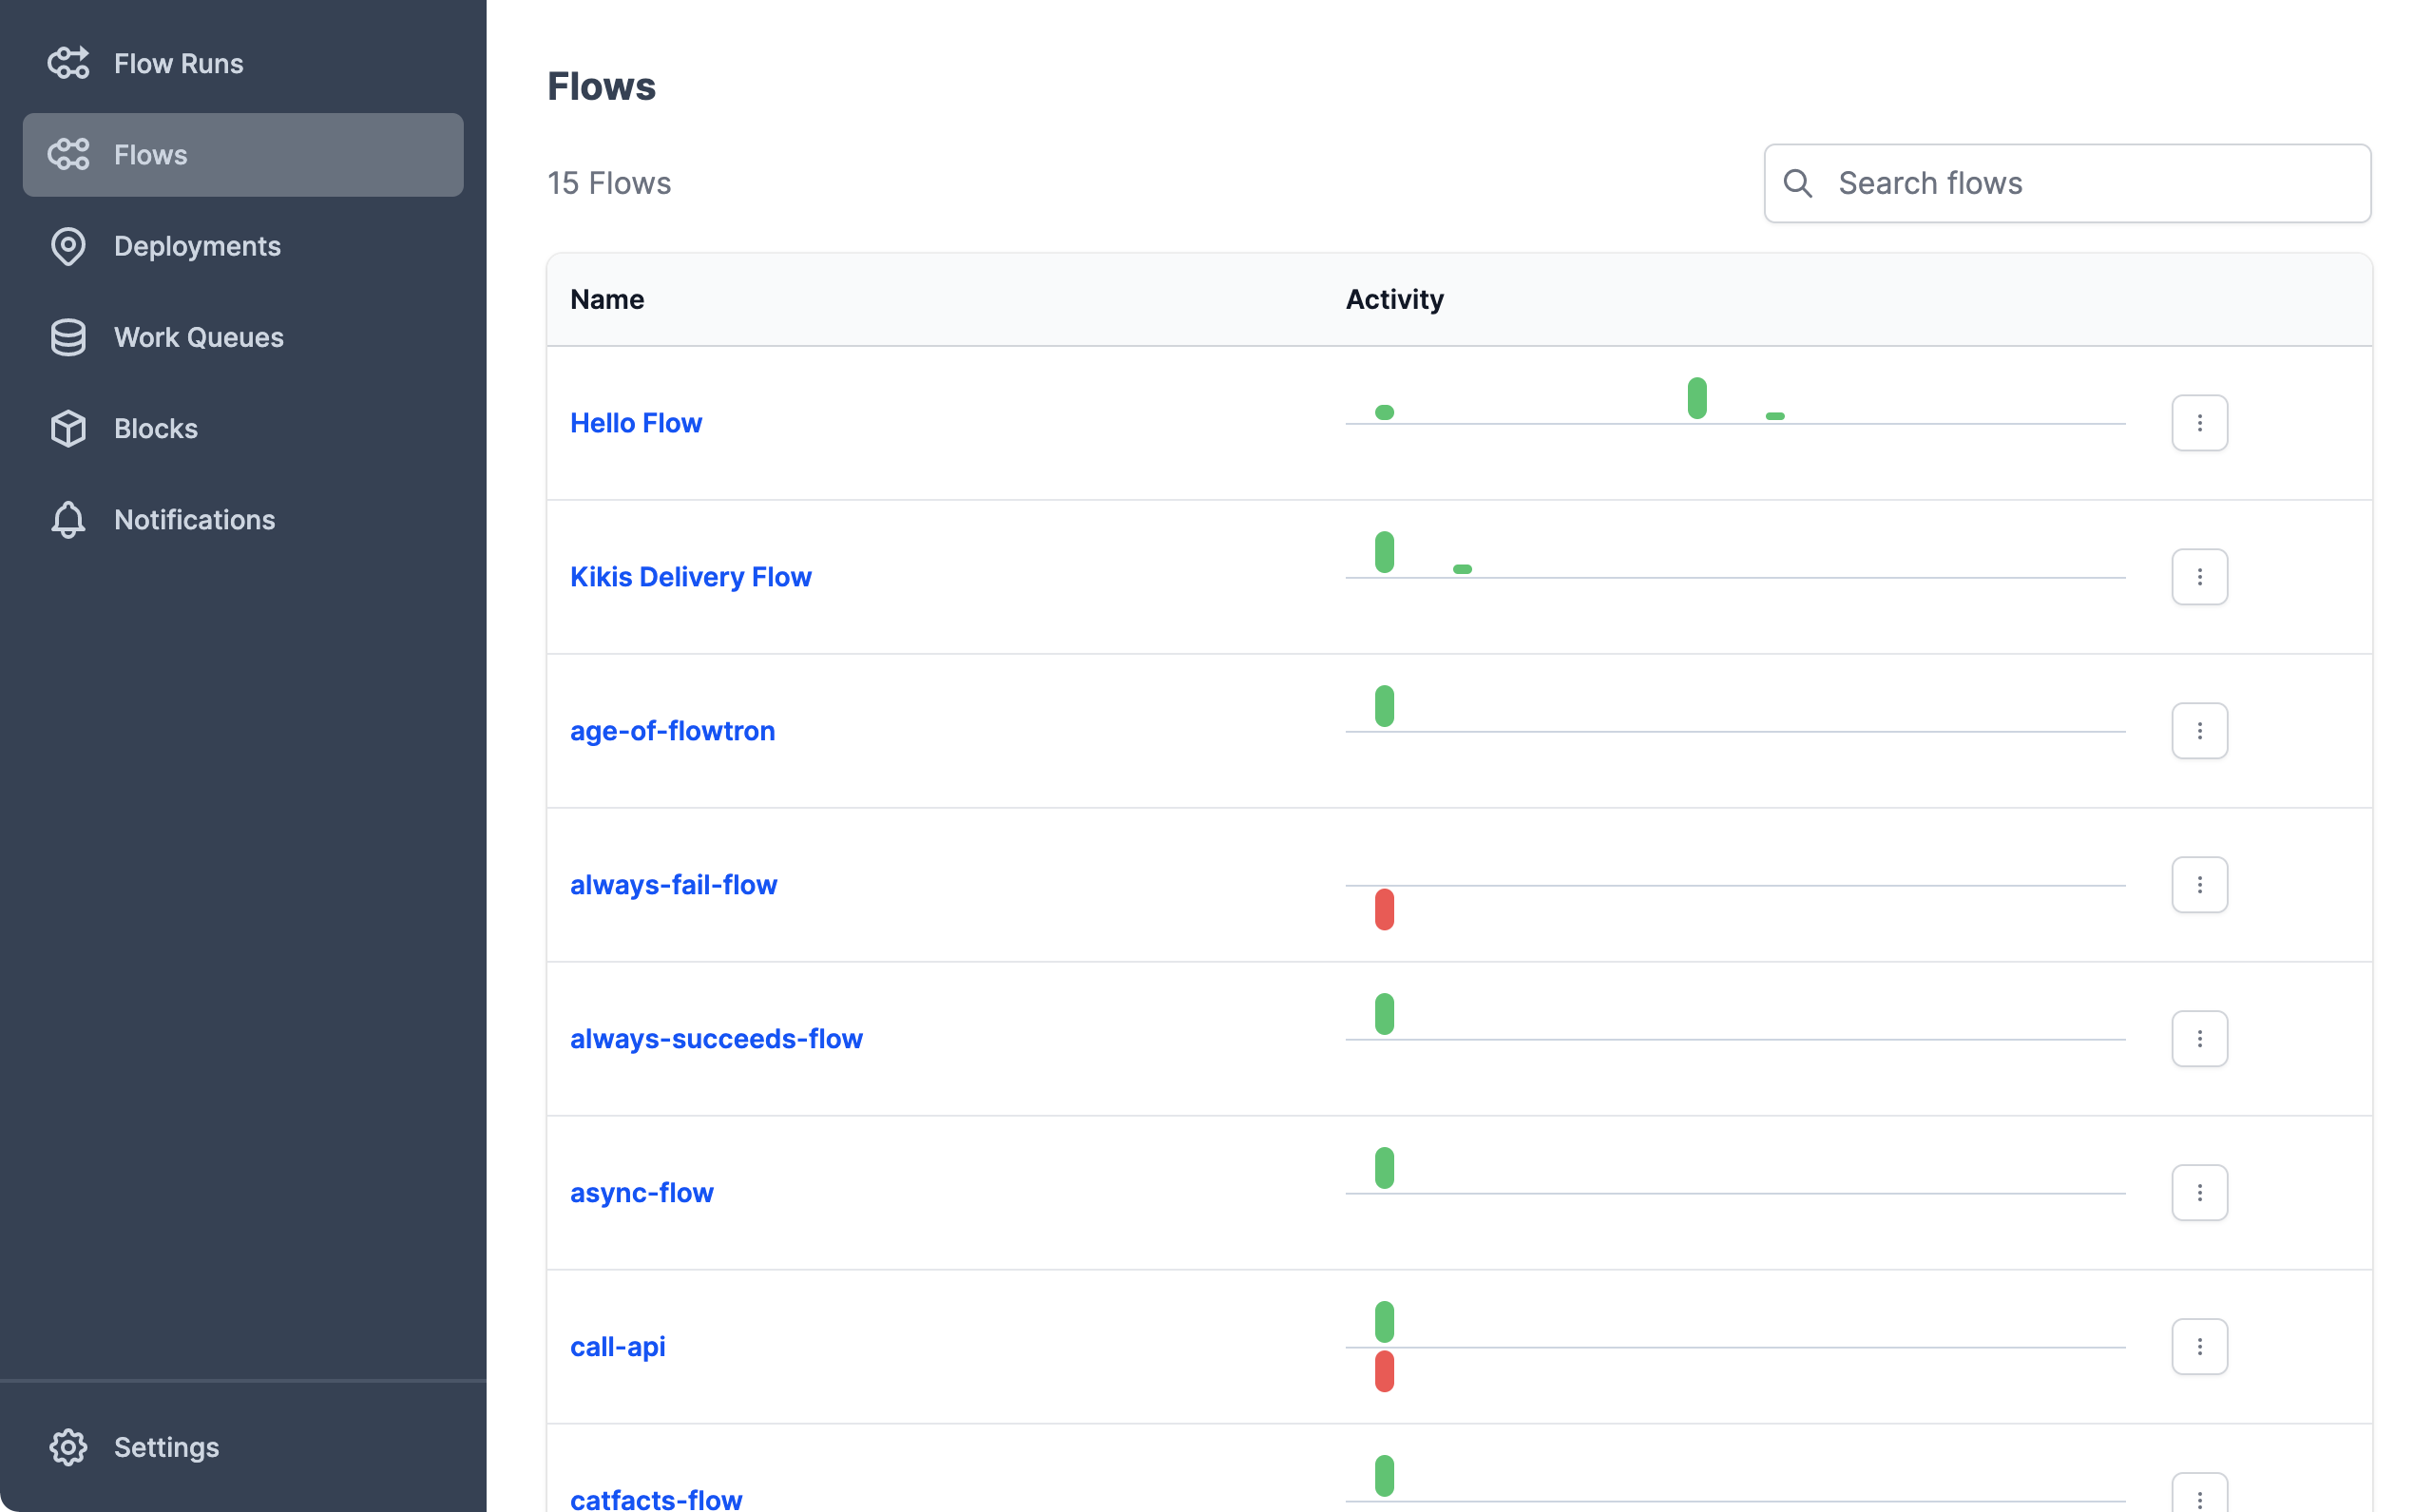Click the Activity column header
2433x1512 pixels.
pos(1394,299)
